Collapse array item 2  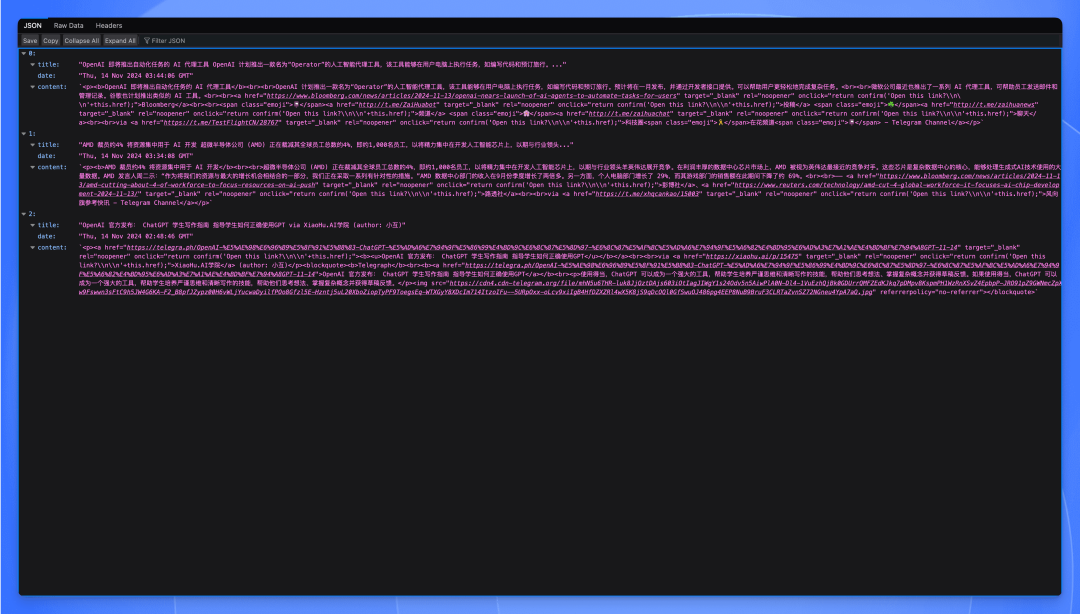click(x=23, y=214)
